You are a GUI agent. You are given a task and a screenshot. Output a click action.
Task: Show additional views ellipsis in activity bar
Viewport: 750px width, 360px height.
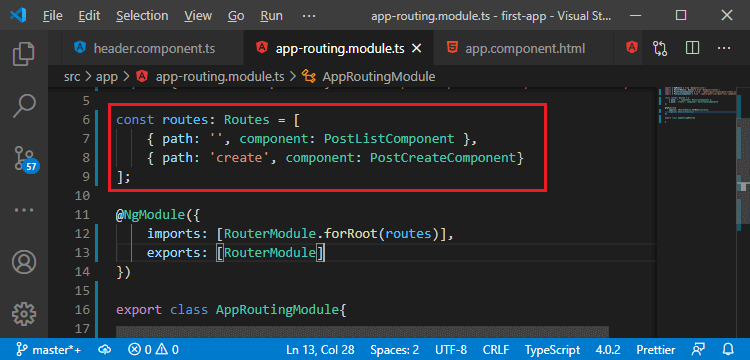tap(24, 210)
